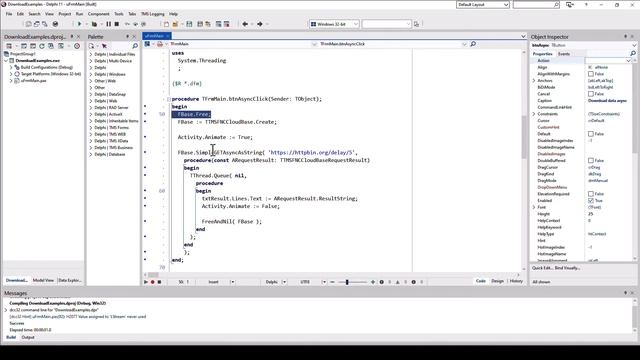Switch to the Output messages tab

28,337
